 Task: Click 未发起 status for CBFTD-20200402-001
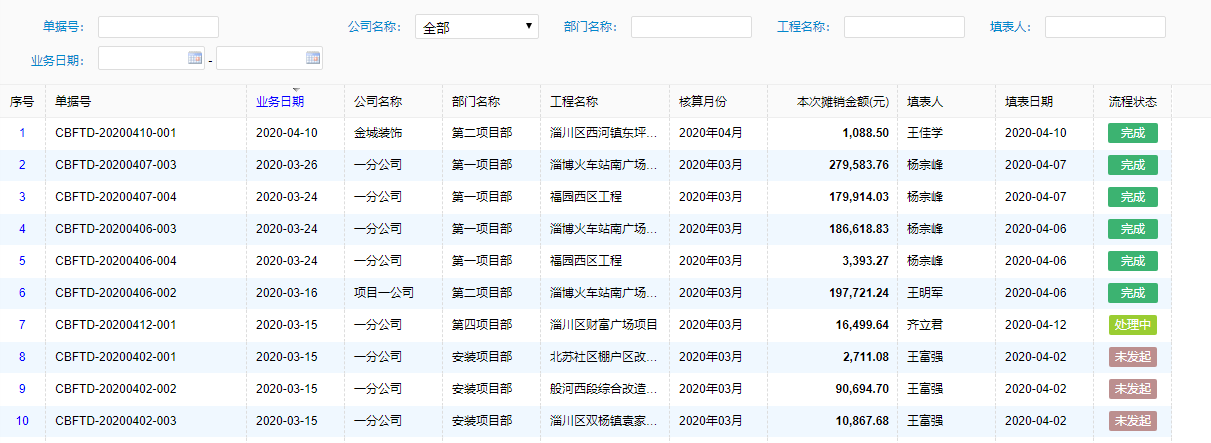click(x=1132, y=357)
